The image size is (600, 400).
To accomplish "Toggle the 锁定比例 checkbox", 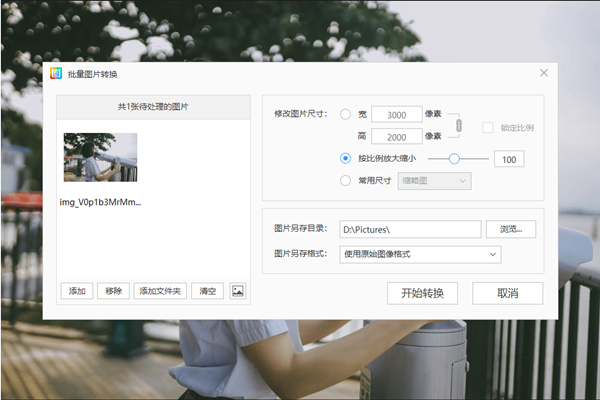I will click(x=488, y=127).
